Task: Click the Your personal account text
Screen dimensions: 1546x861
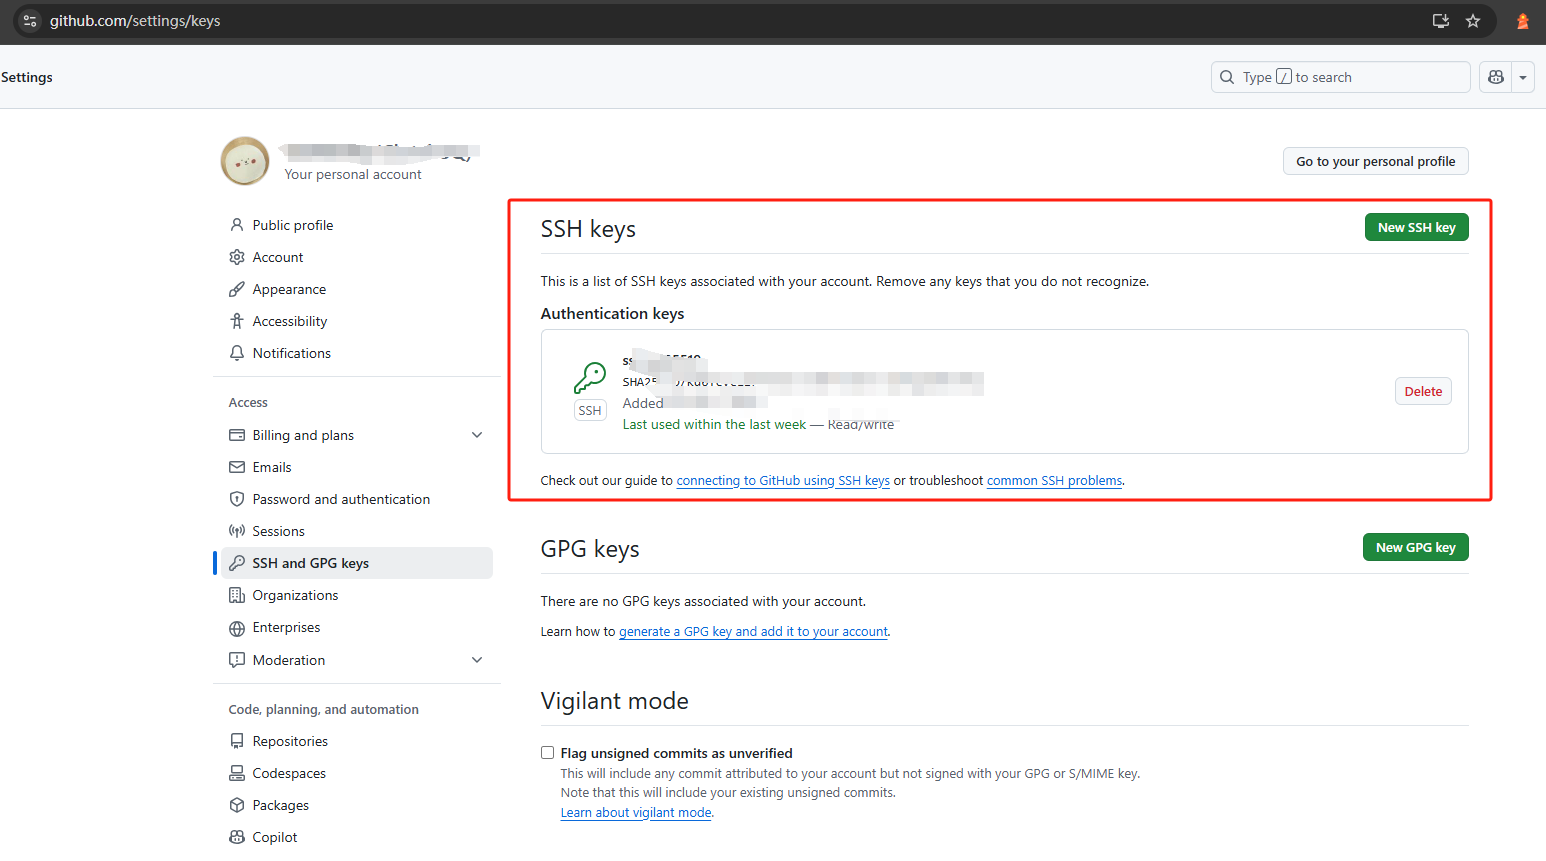Action: click(x=353, y=174)
